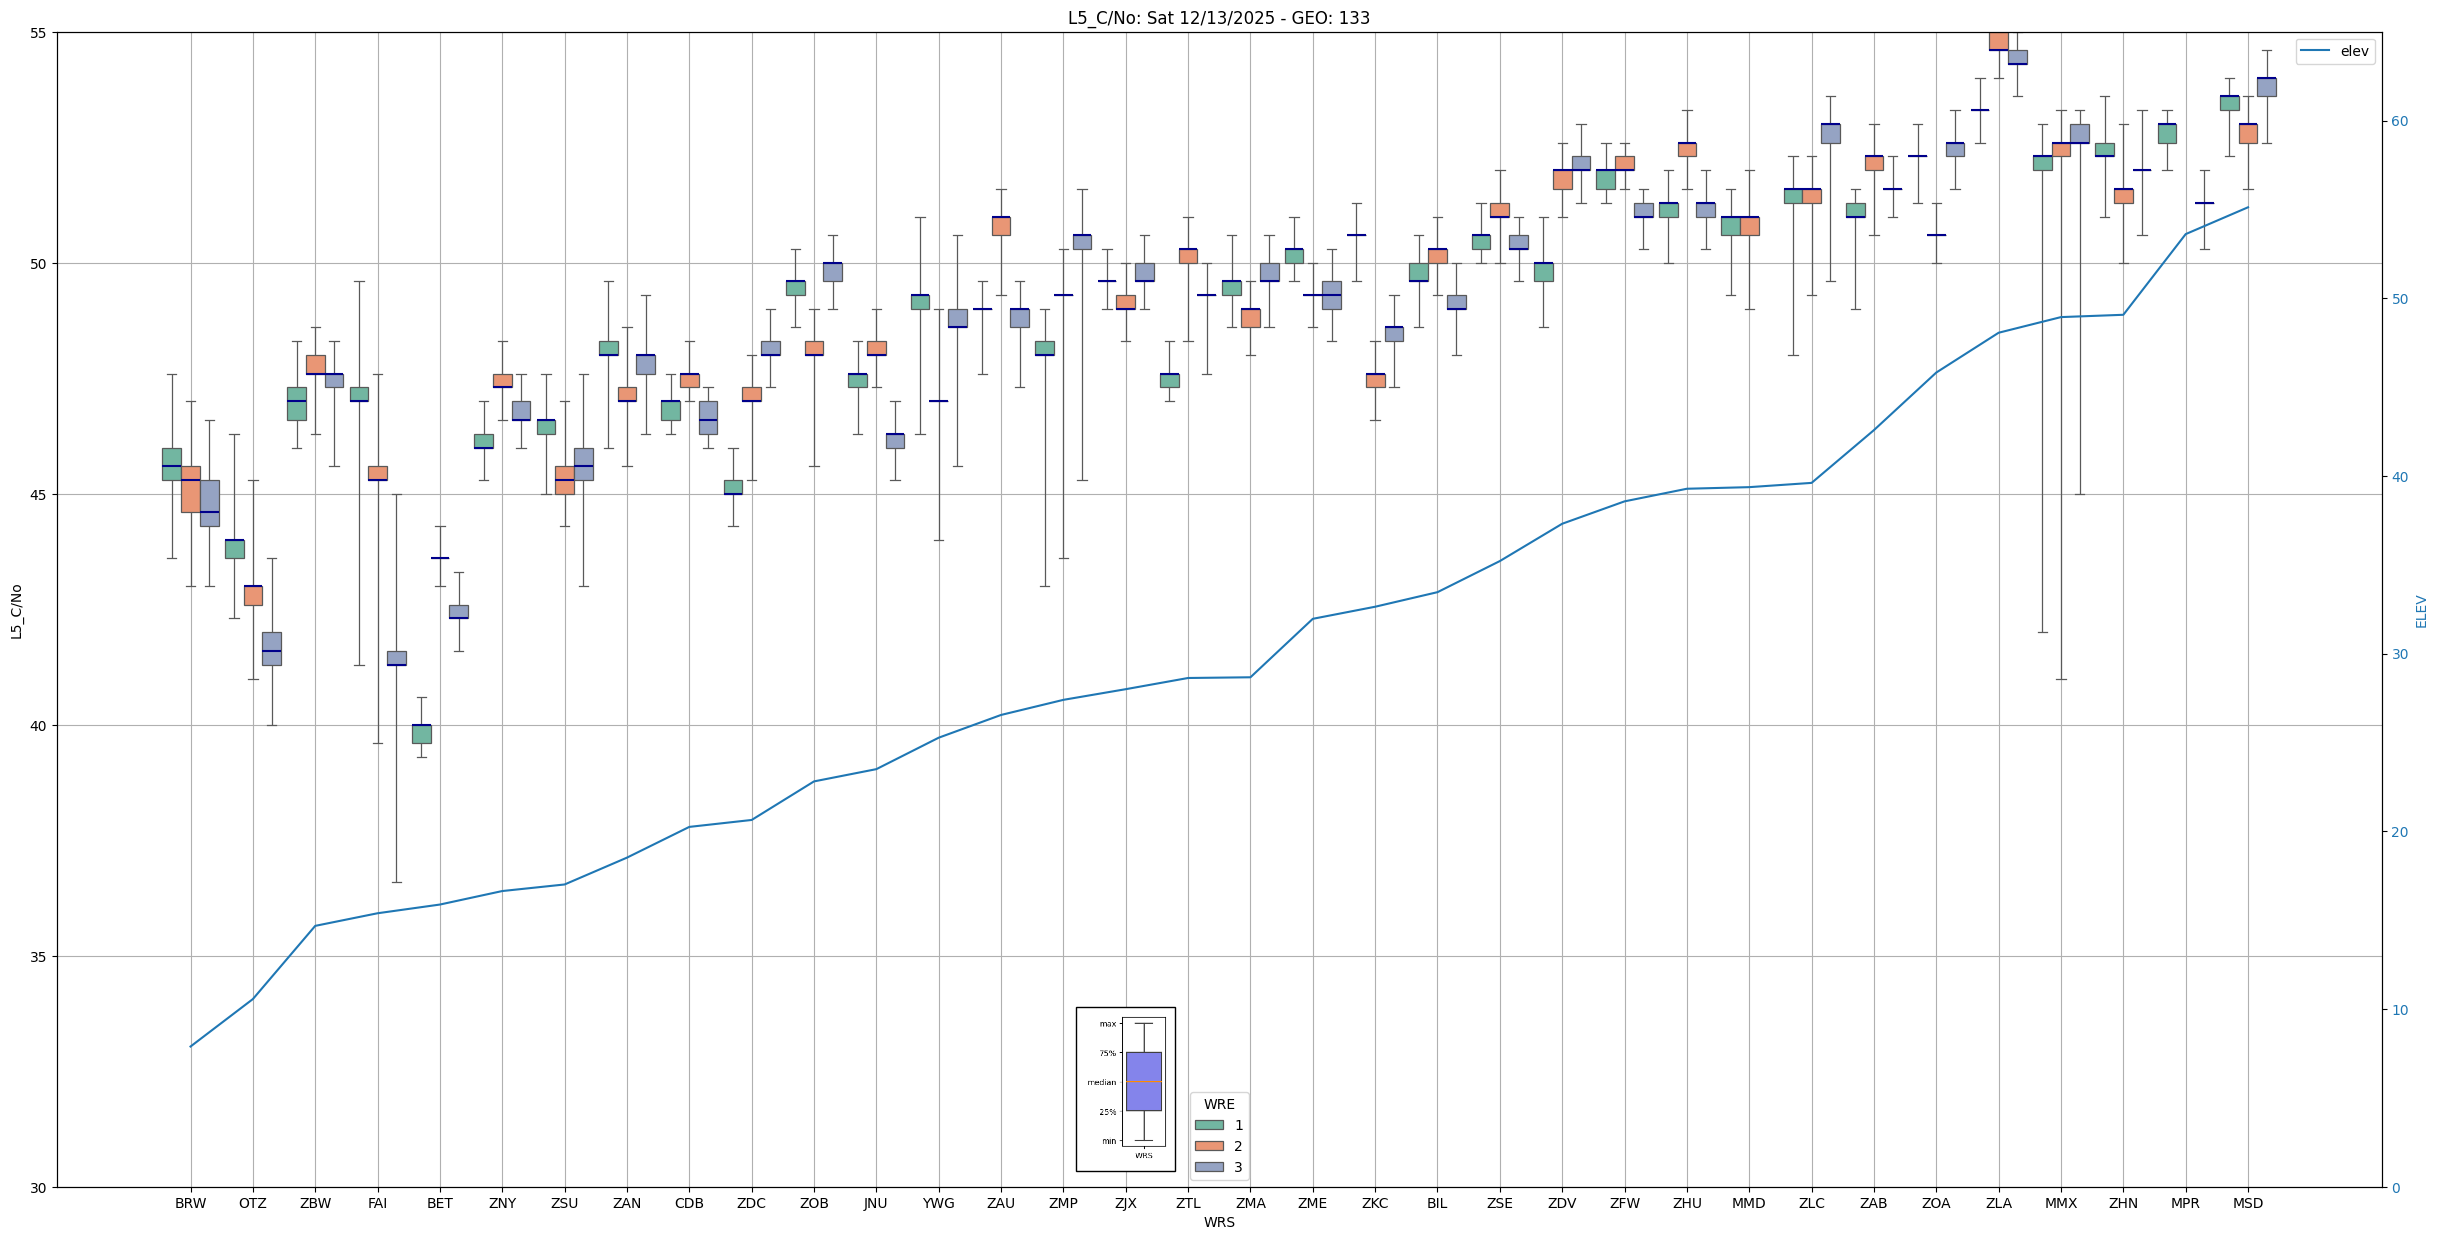
Task: Click the ELEV right axis title
Action: click(x=2421, y=611)
